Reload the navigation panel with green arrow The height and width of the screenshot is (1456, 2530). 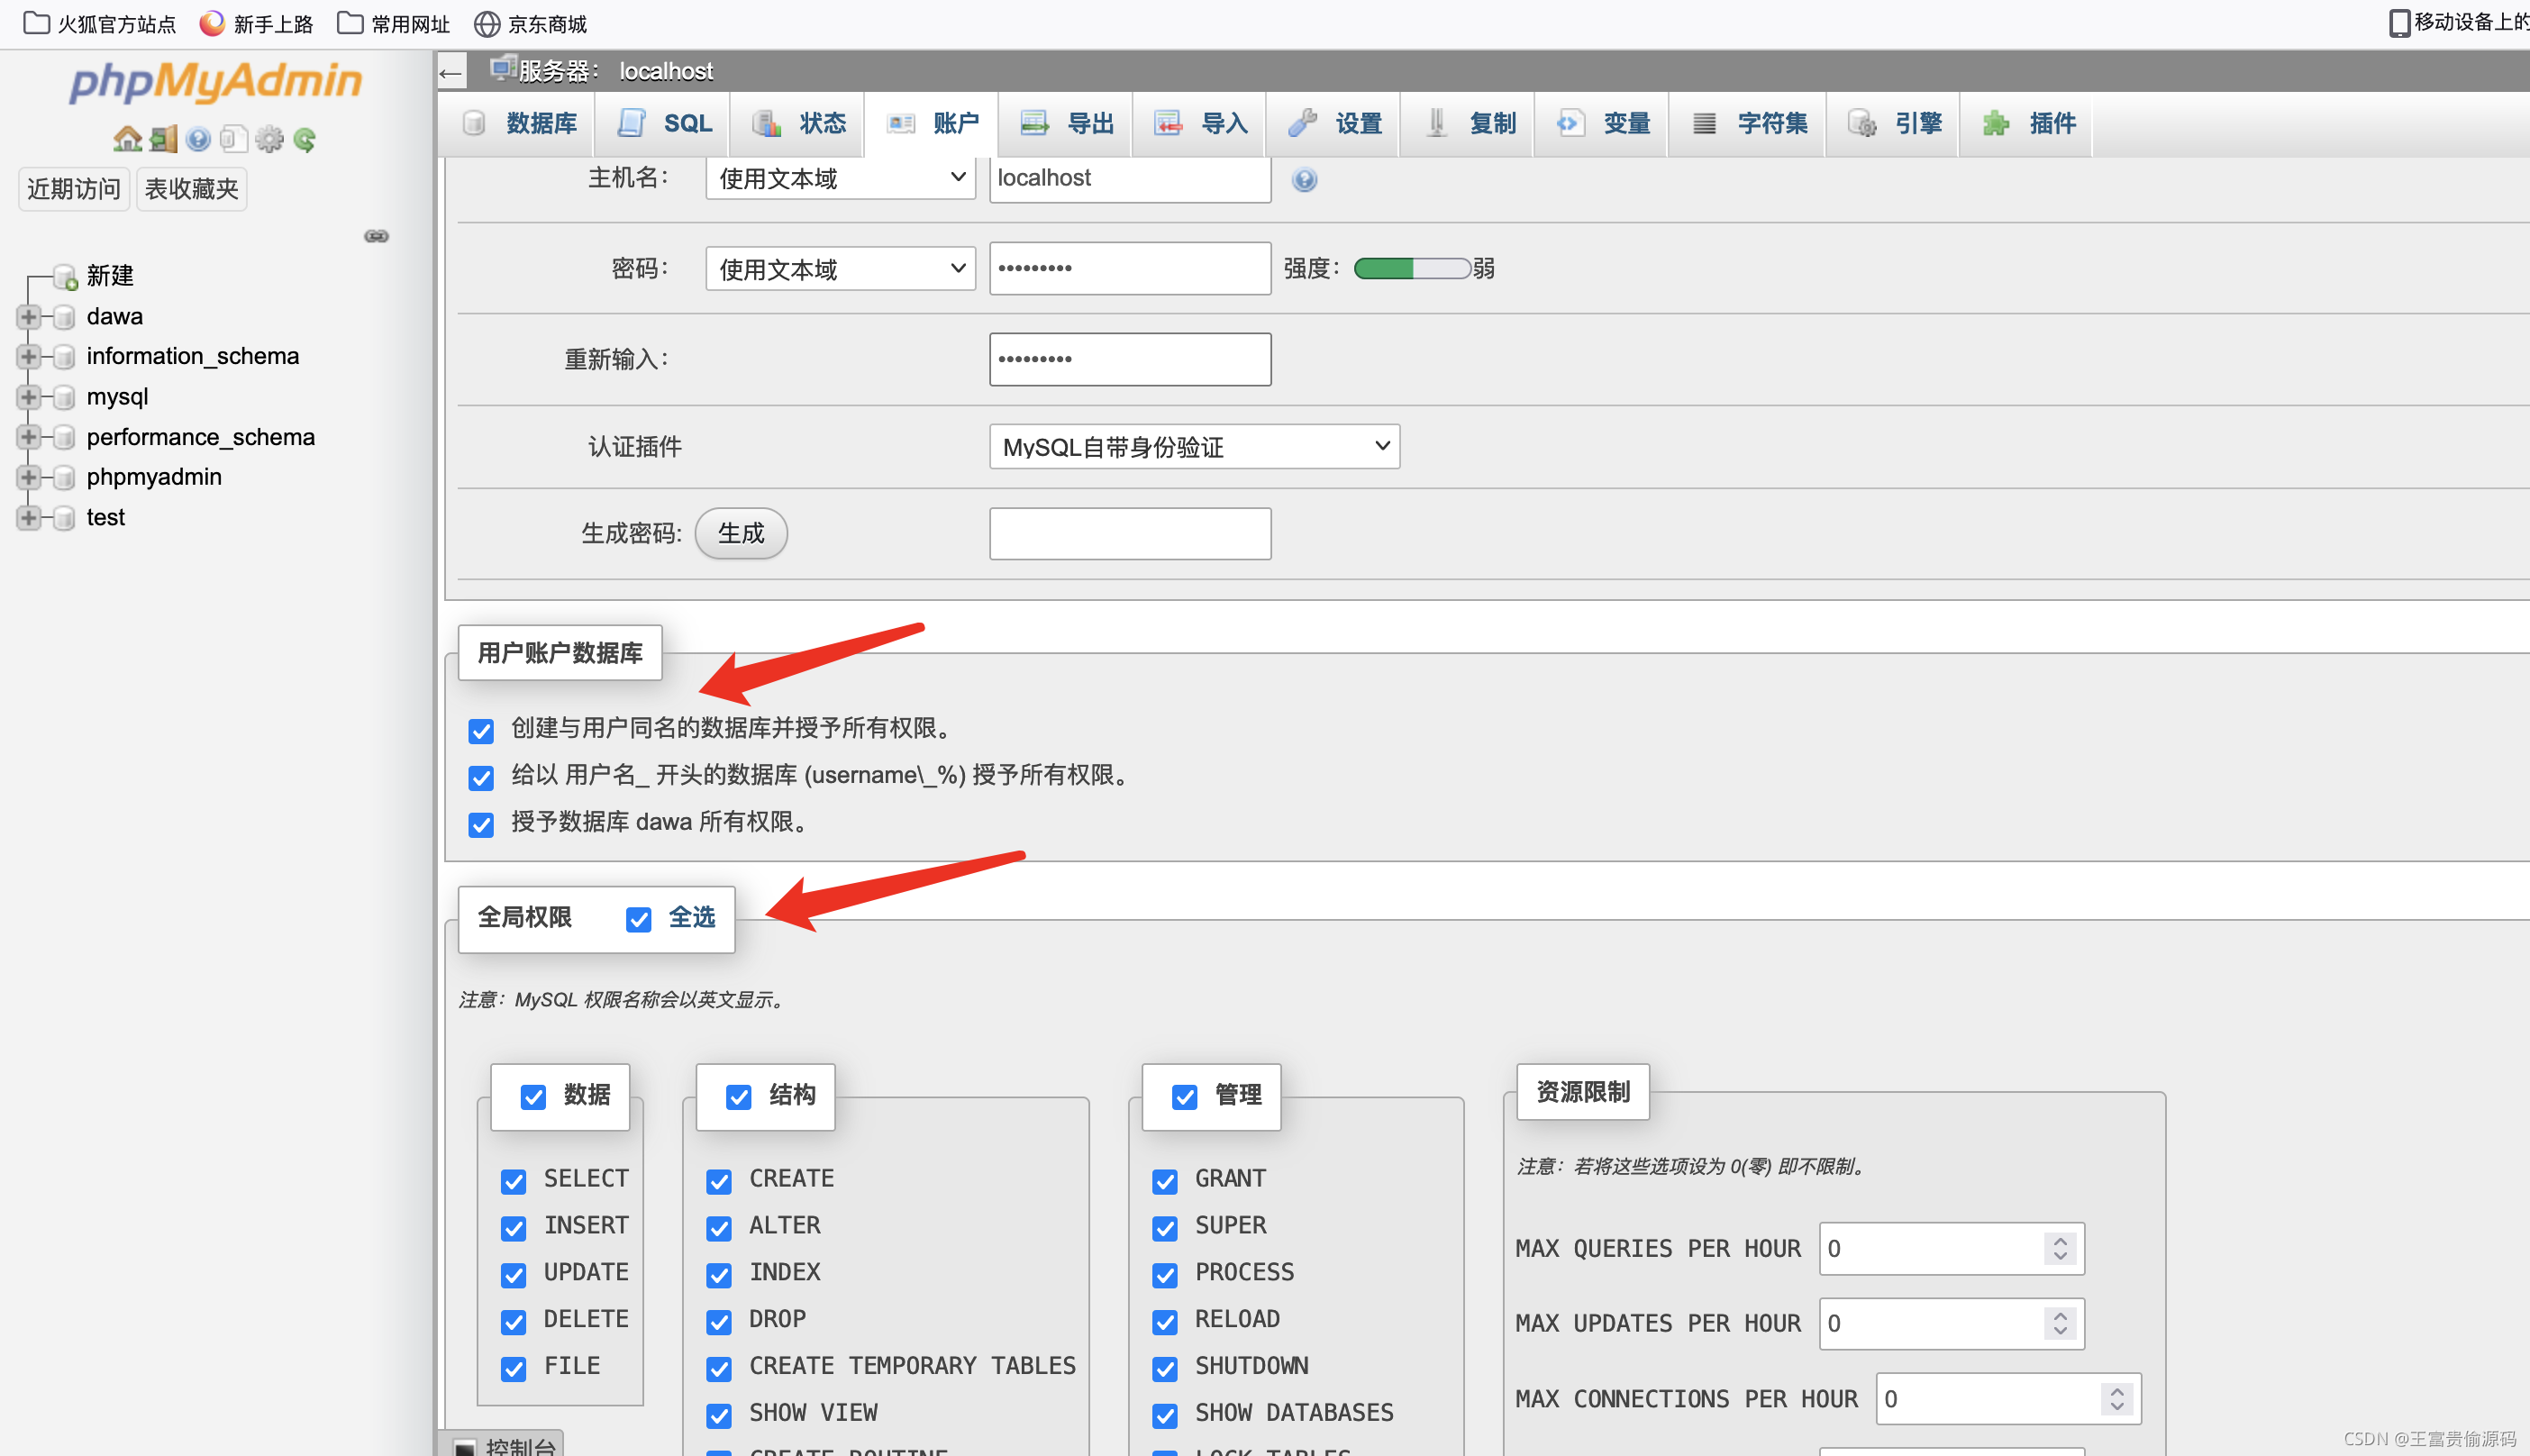(x=305, y=139)
